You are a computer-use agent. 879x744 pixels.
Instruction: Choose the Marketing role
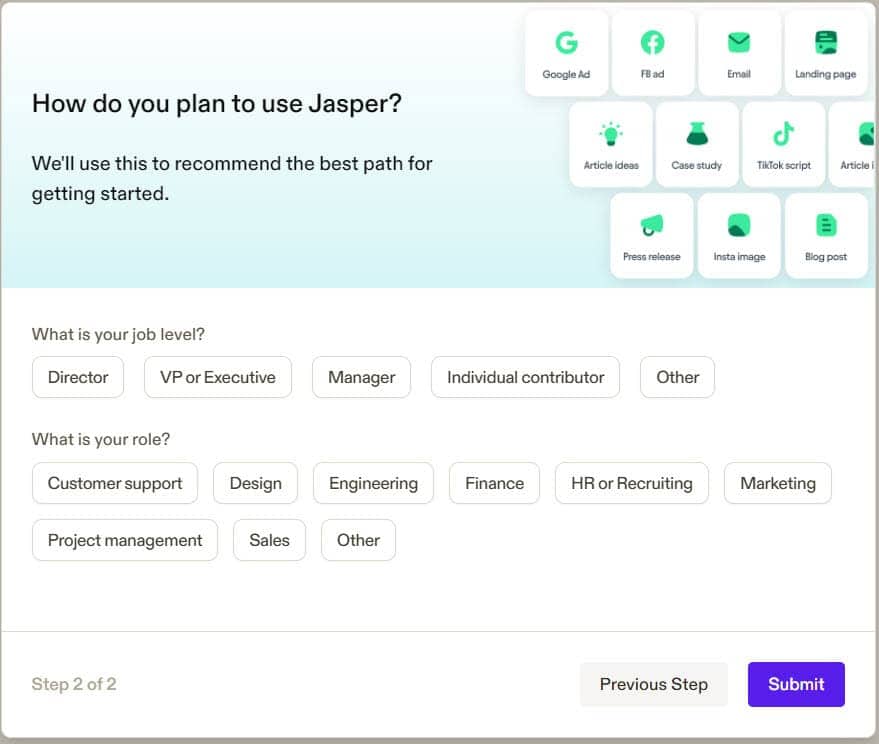click(x=778, y=483)
